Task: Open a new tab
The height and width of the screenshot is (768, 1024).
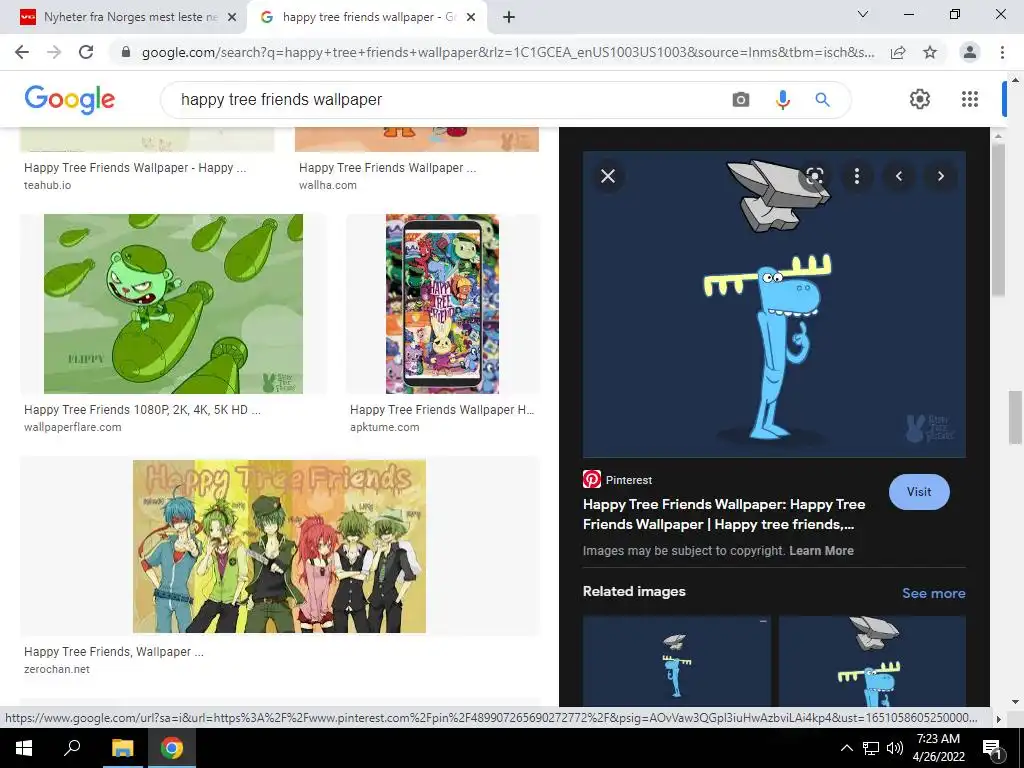Action: click(509, 17)
